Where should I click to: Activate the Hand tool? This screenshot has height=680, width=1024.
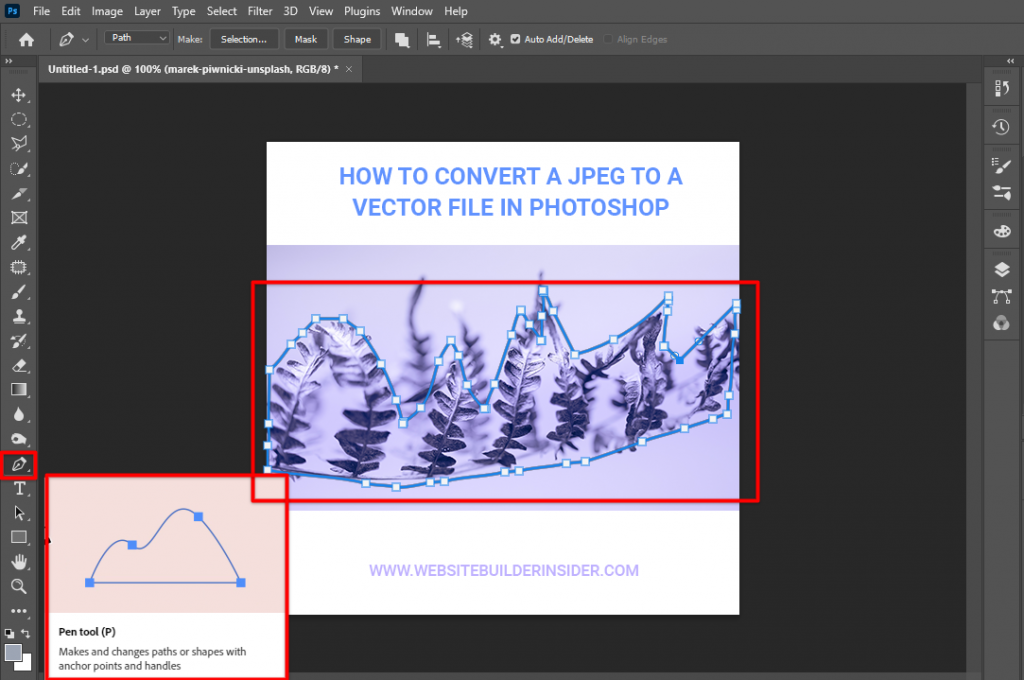tap(20, 562)
